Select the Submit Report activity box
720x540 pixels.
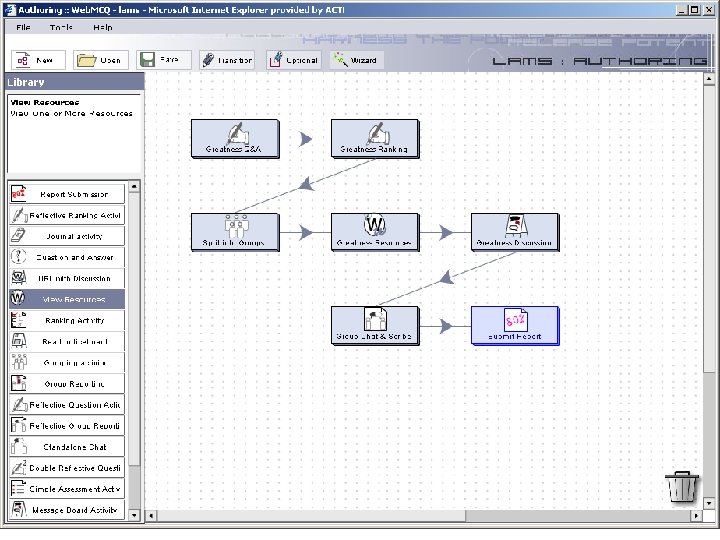pyautogui.click(x=515, y=326)
